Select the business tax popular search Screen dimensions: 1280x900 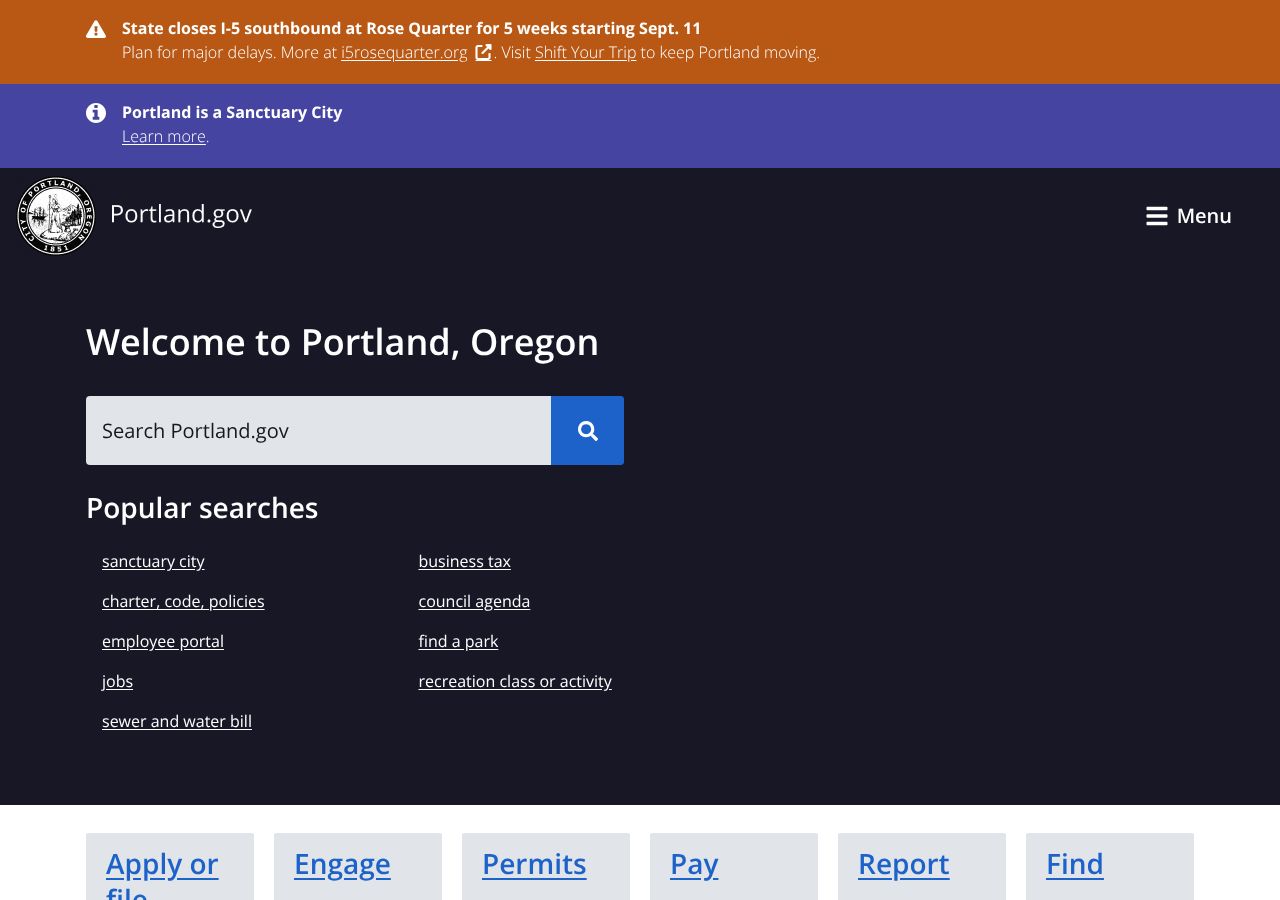464,561
